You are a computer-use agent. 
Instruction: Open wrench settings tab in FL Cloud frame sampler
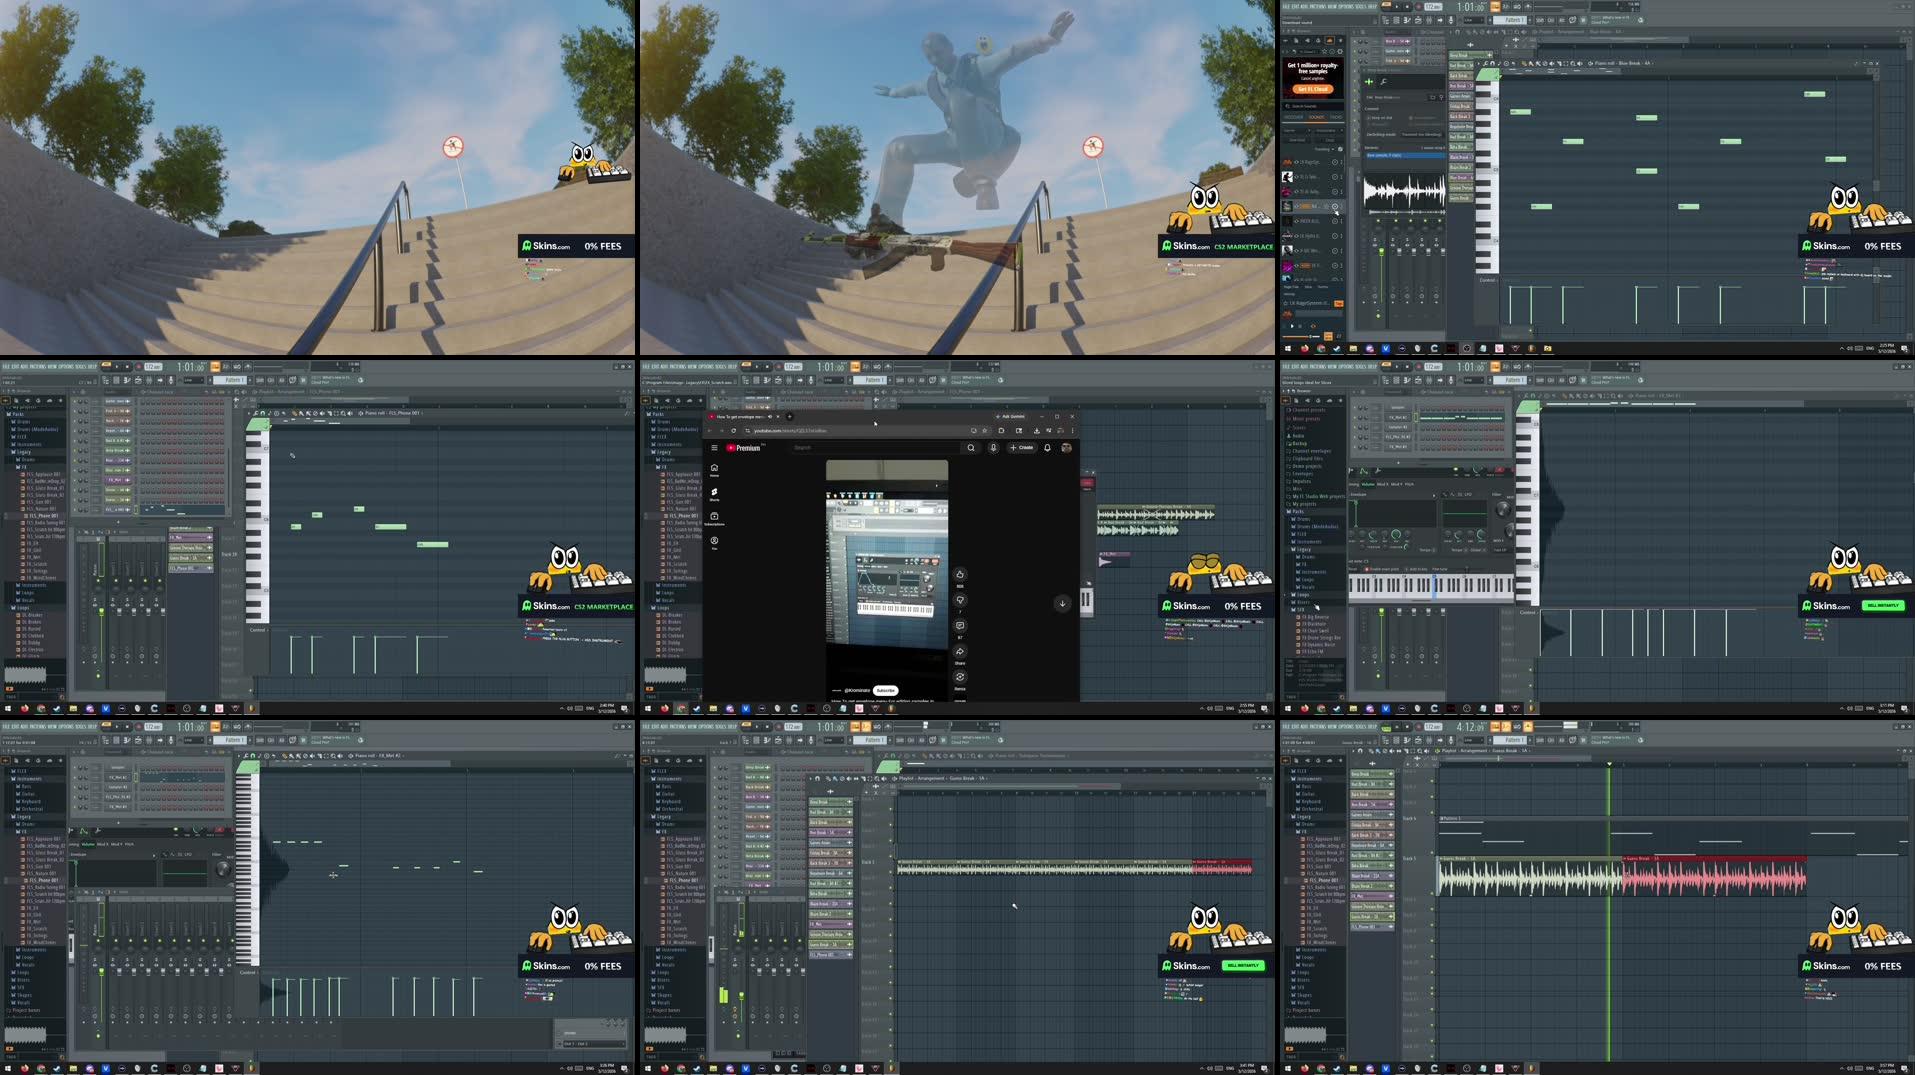click(1383, 82)
